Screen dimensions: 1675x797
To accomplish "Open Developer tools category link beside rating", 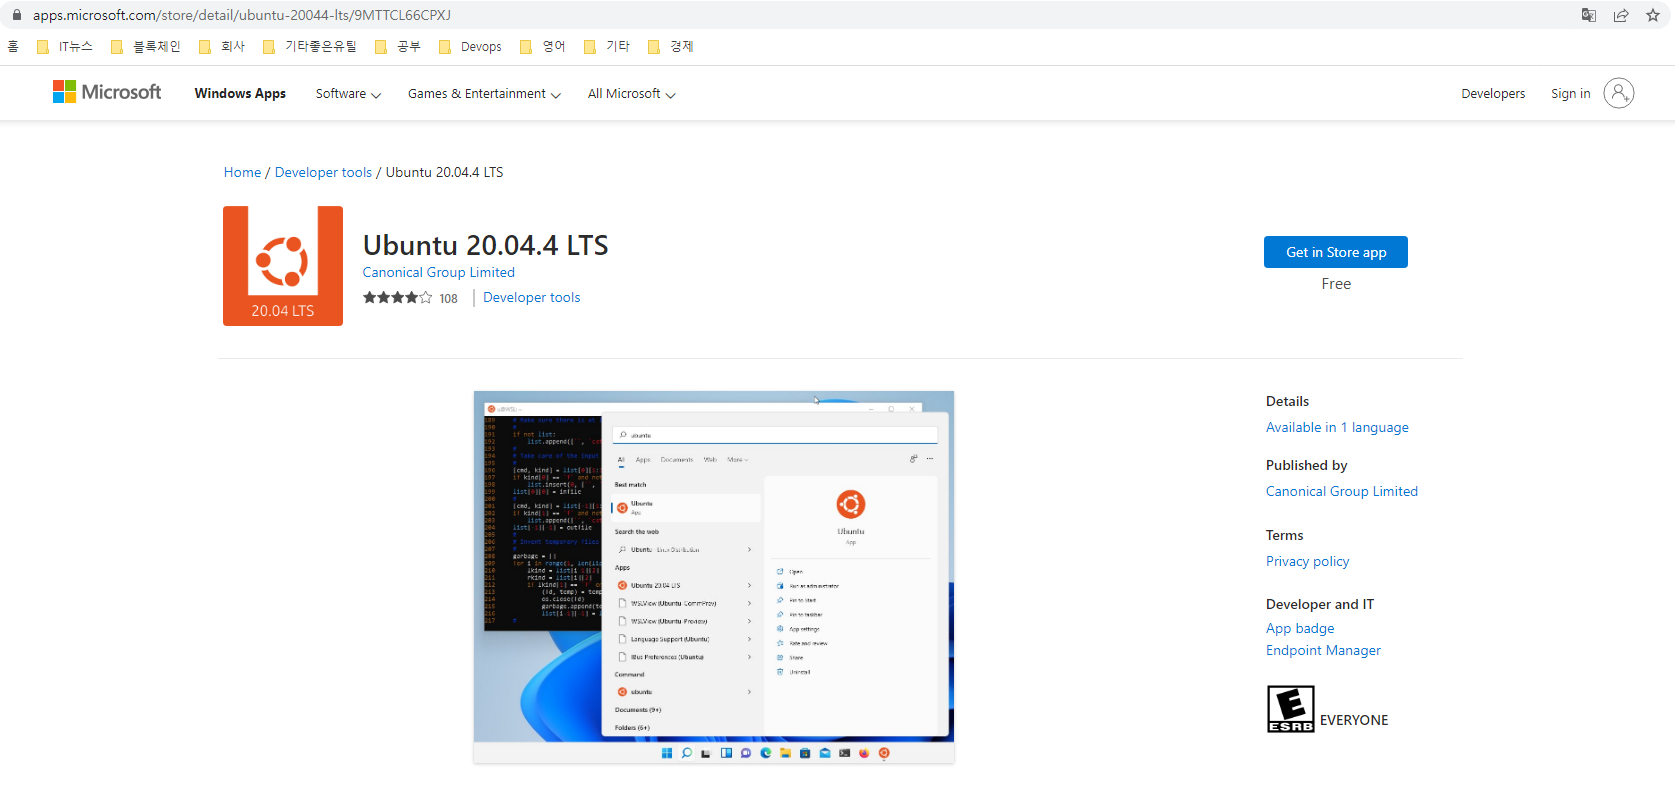I will tap(531, 298).
